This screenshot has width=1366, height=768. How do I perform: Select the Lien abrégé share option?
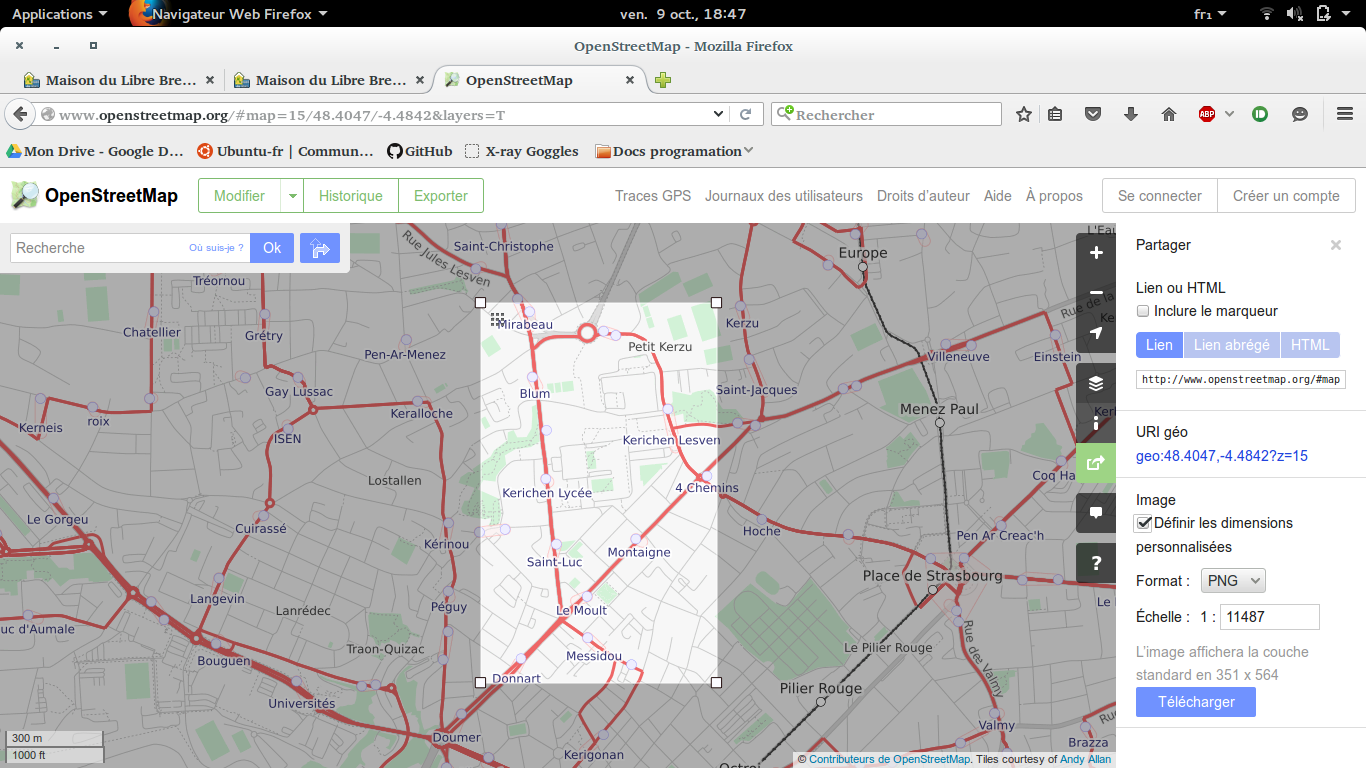pos(1231,345)
